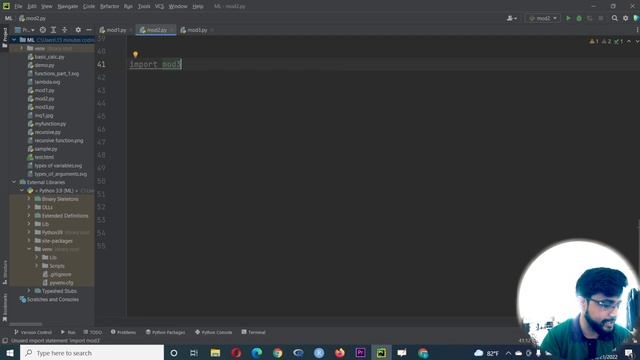
Task: Open the Refactor menu
Action: [x=109, y=6]
